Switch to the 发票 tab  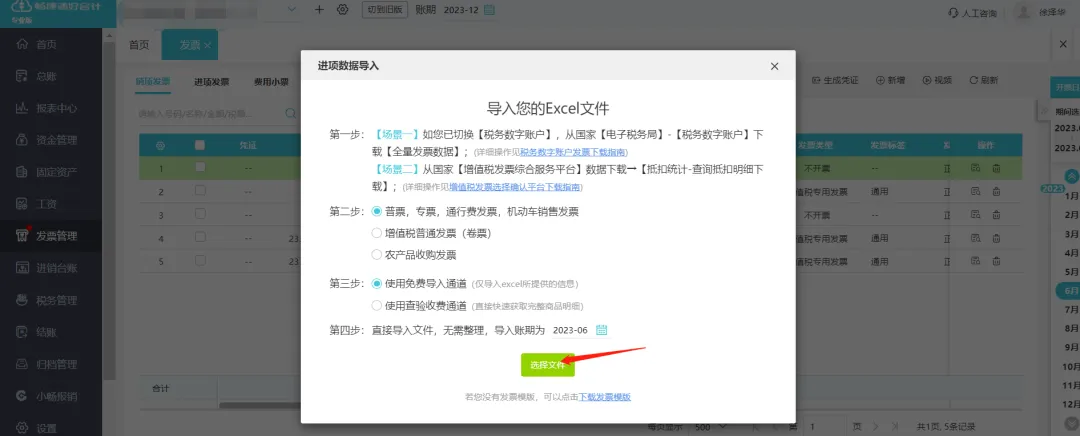(x=189, y=45)
